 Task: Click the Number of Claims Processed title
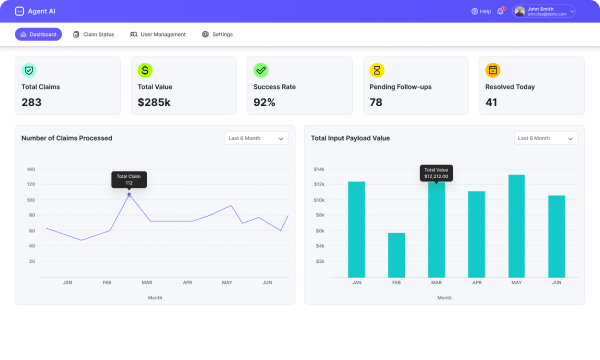click(67, 138)
